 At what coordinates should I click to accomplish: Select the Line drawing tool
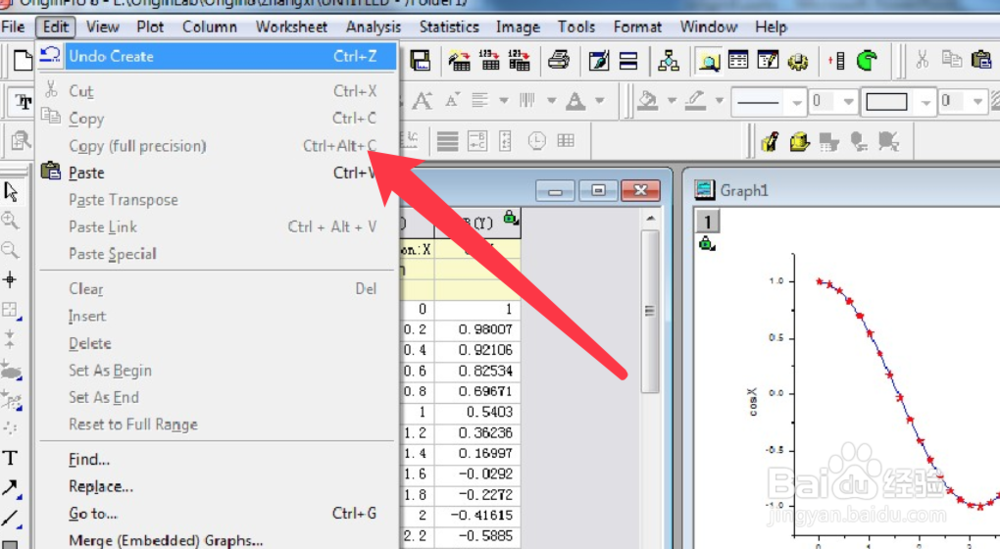pyautogui.click(x=10, y=518)
